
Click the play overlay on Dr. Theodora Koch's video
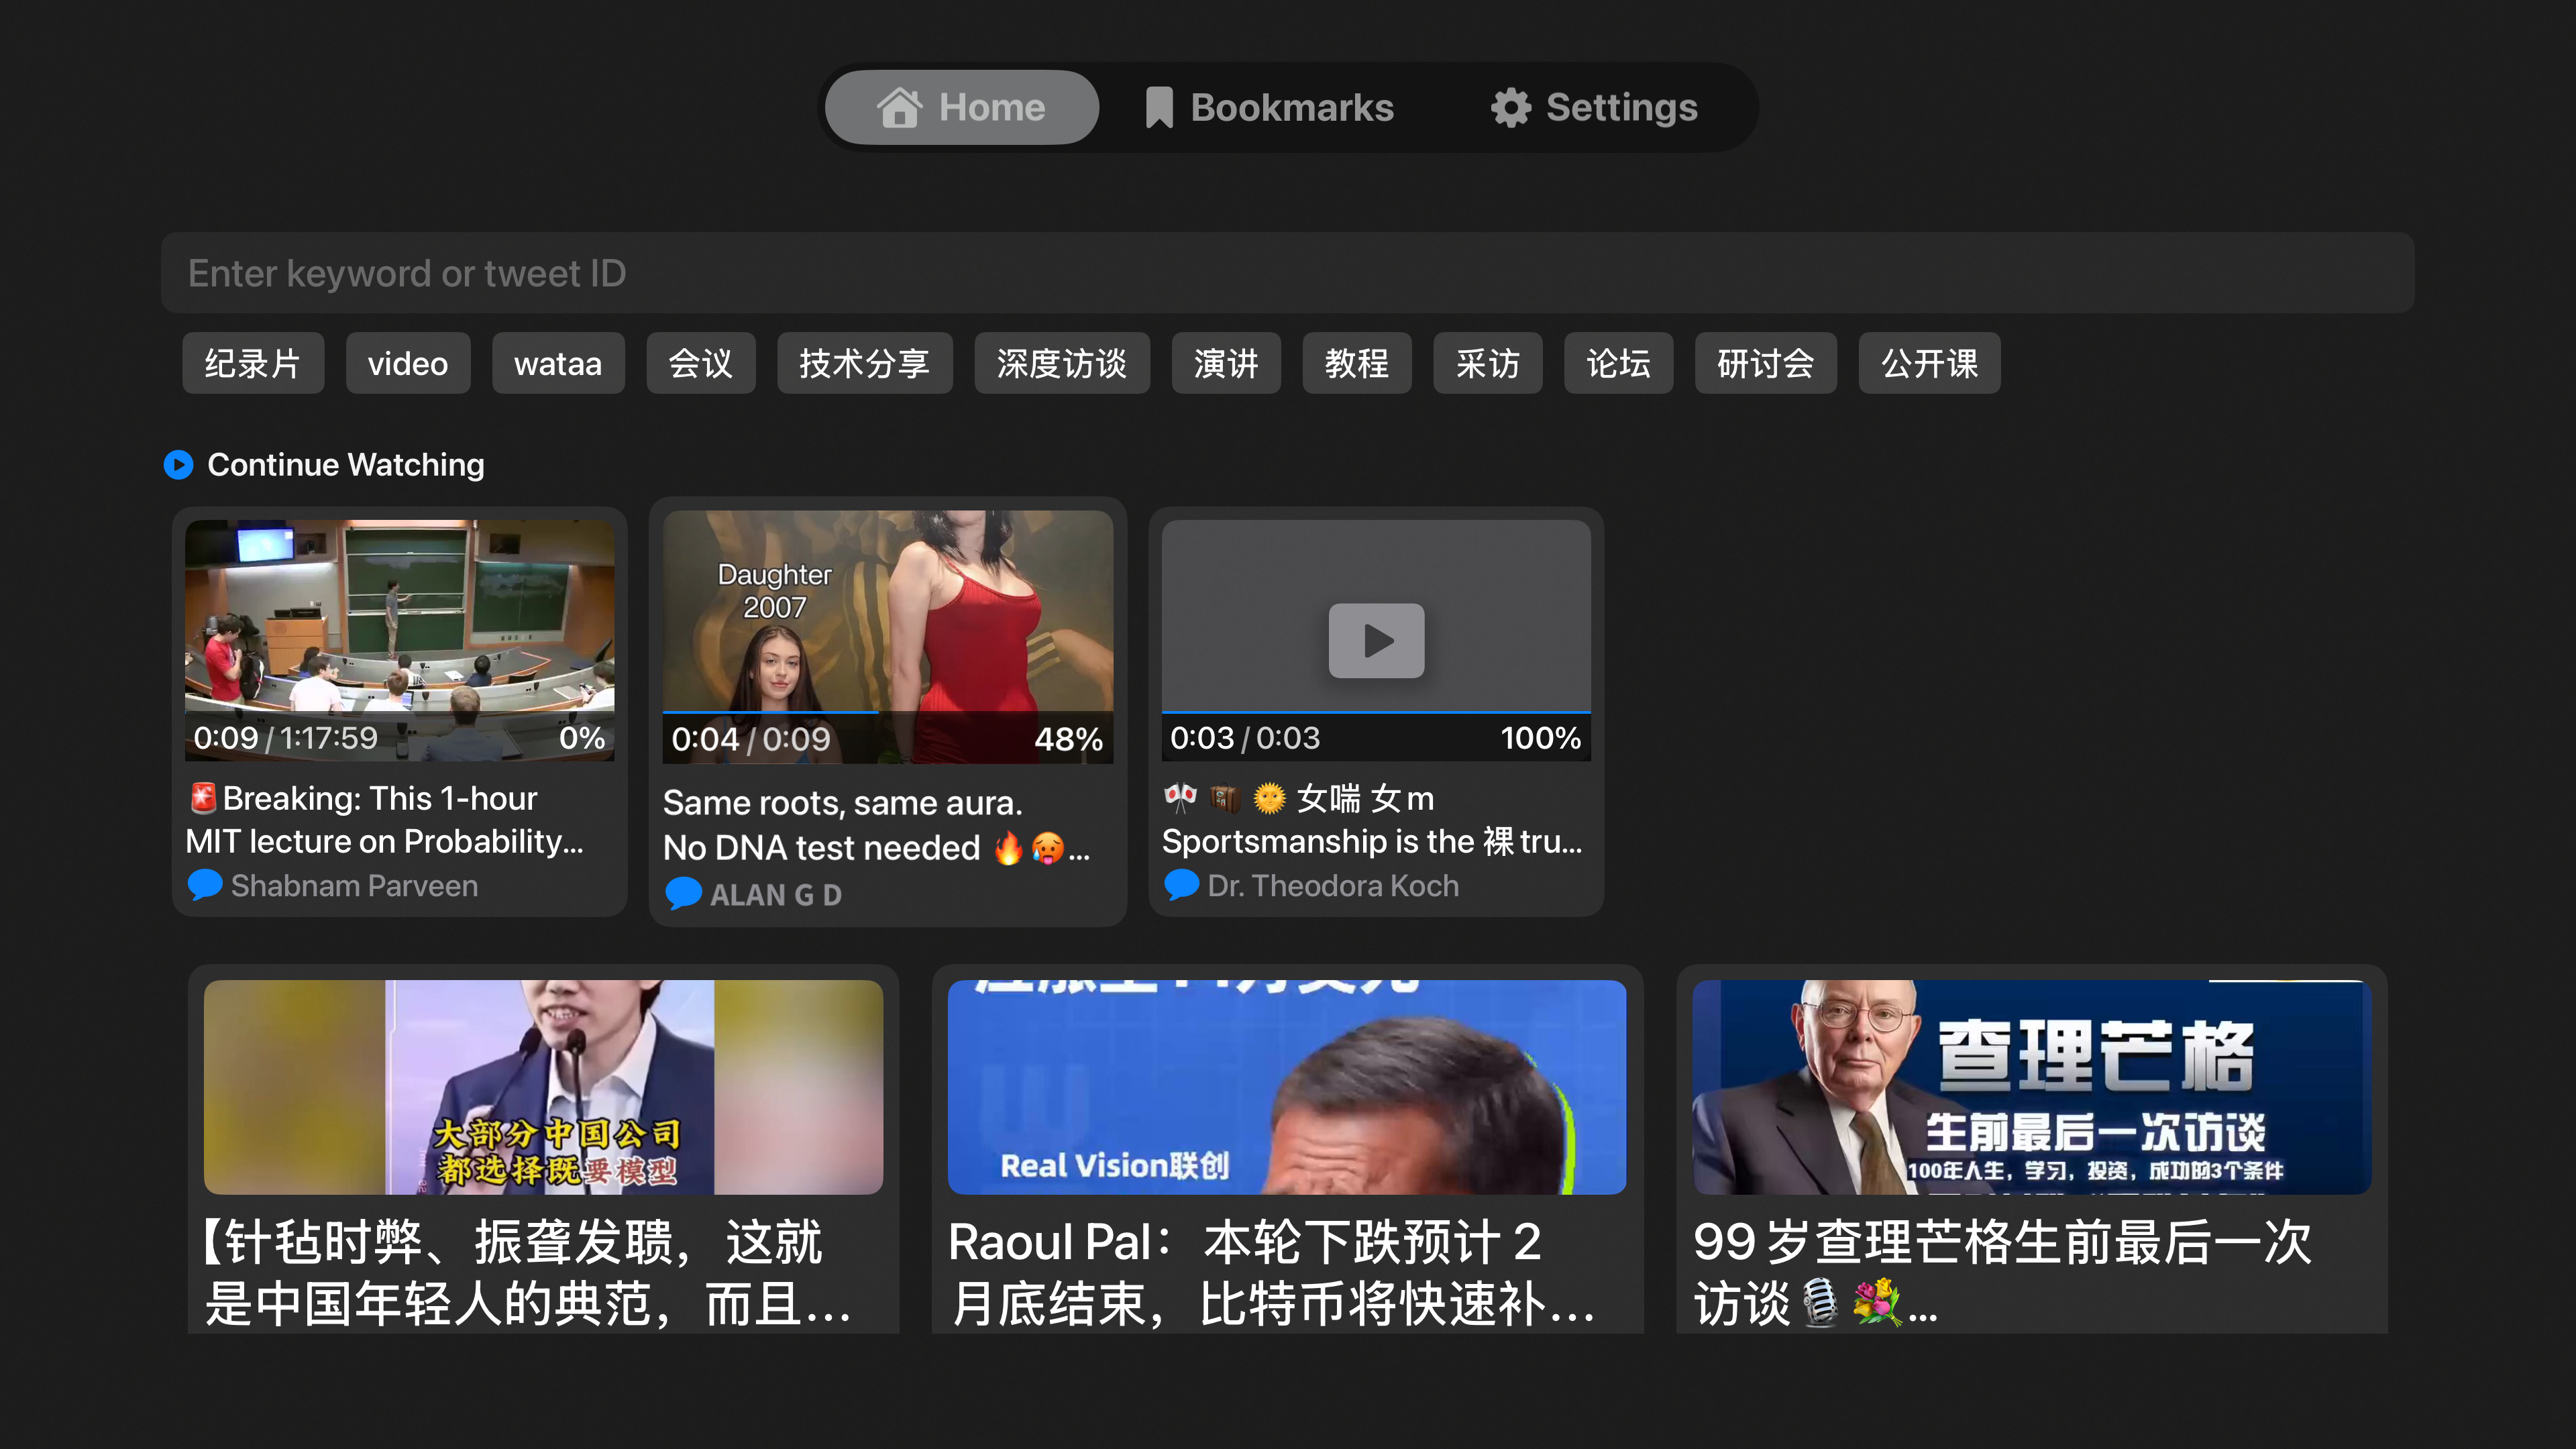pos(1375,641)
